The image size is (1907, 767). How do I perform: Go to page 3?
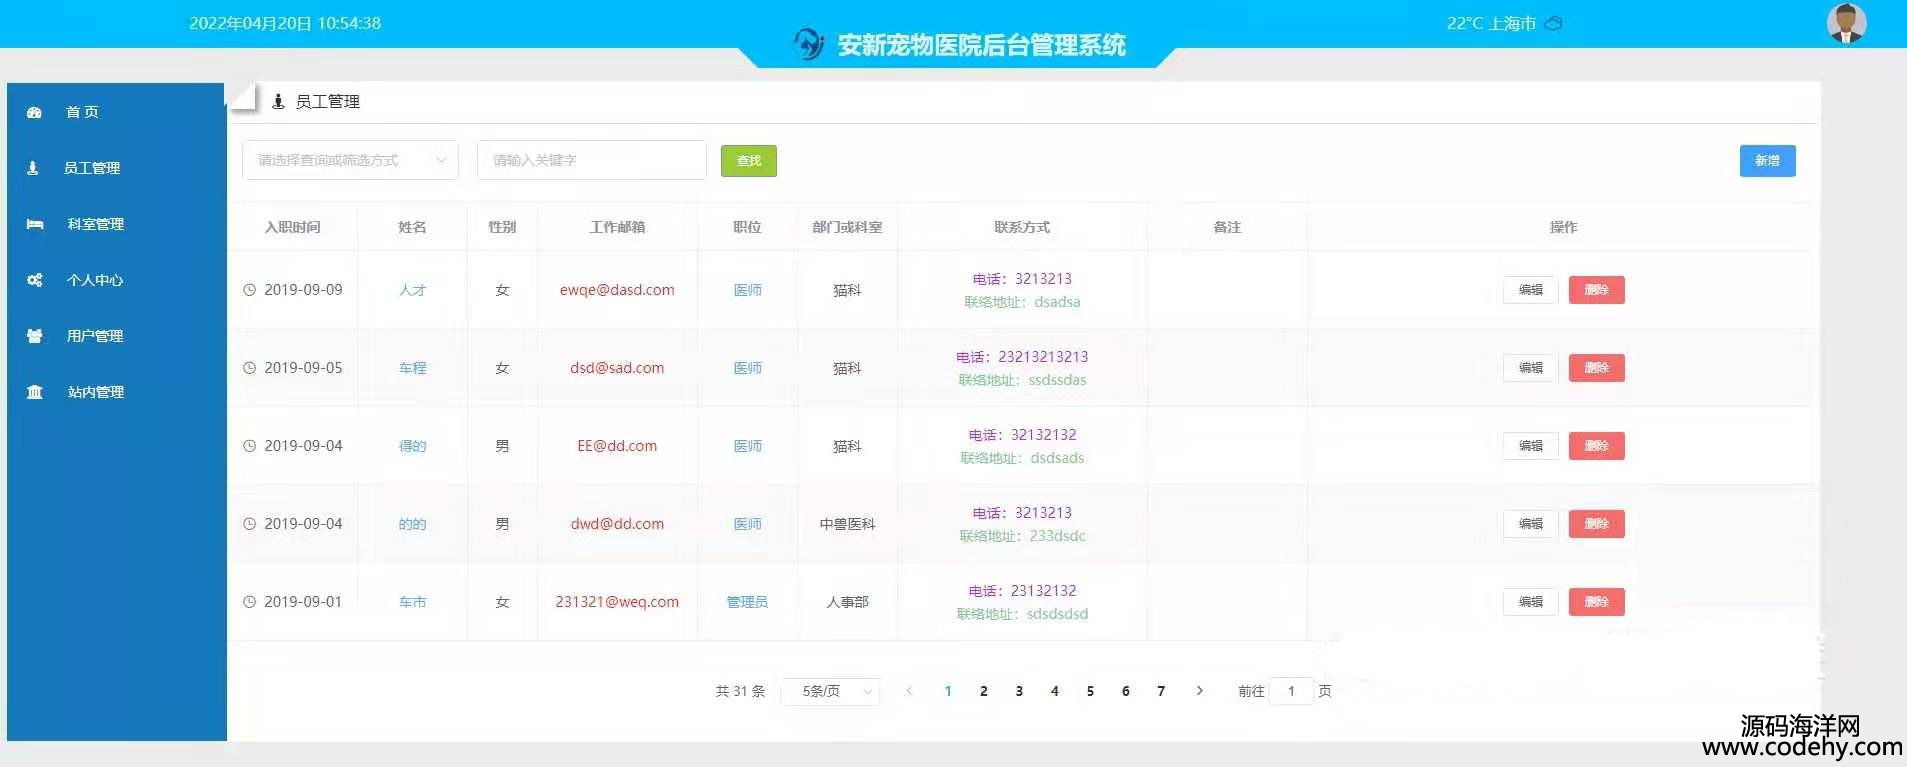1019,691
